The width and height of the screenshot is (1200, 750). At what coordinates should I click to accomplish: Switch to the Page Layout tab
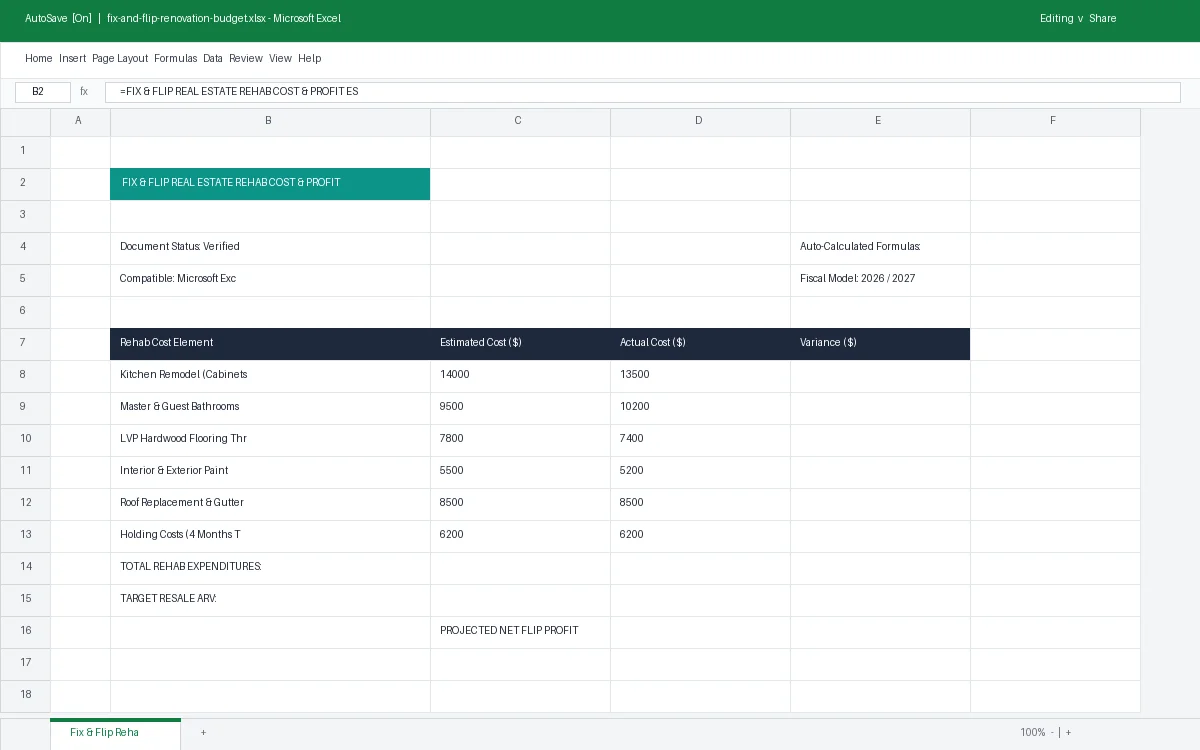point(120,58)
